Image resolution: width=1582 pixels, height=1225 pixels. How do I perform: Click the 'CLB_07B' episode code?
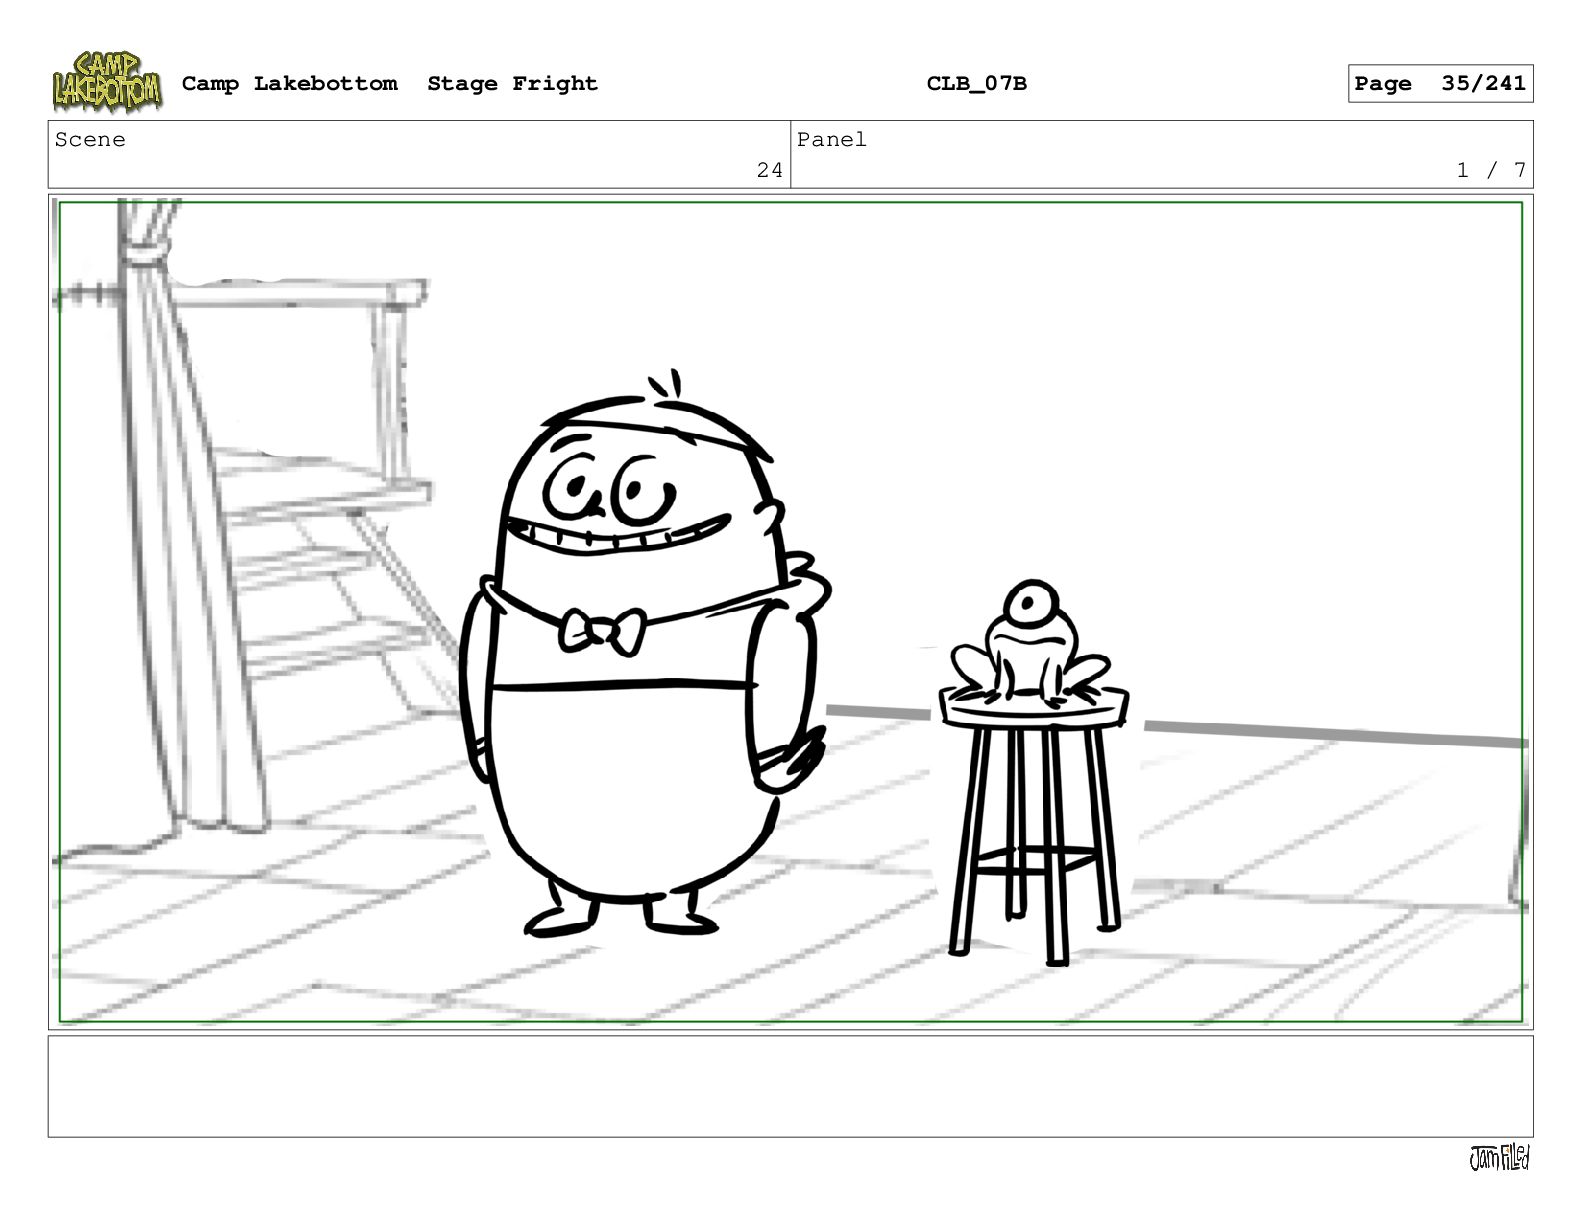976,84
